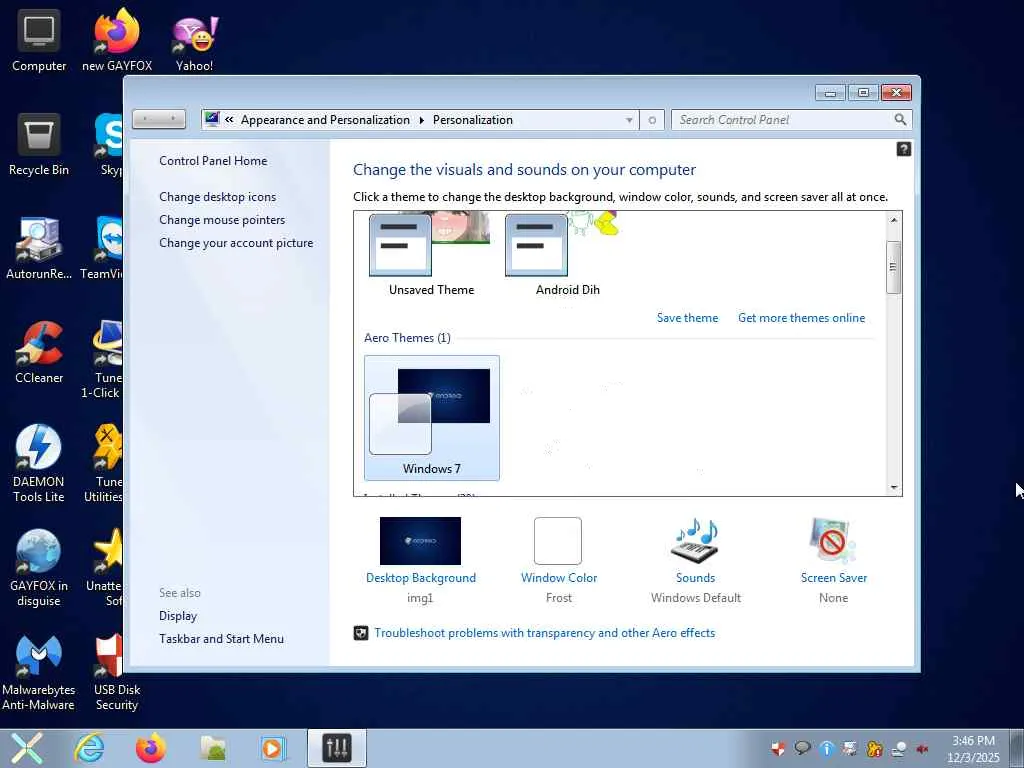Select the Windows 7 Aero theme
Screen dimensions: 1024x768
(x=432, y=418)
